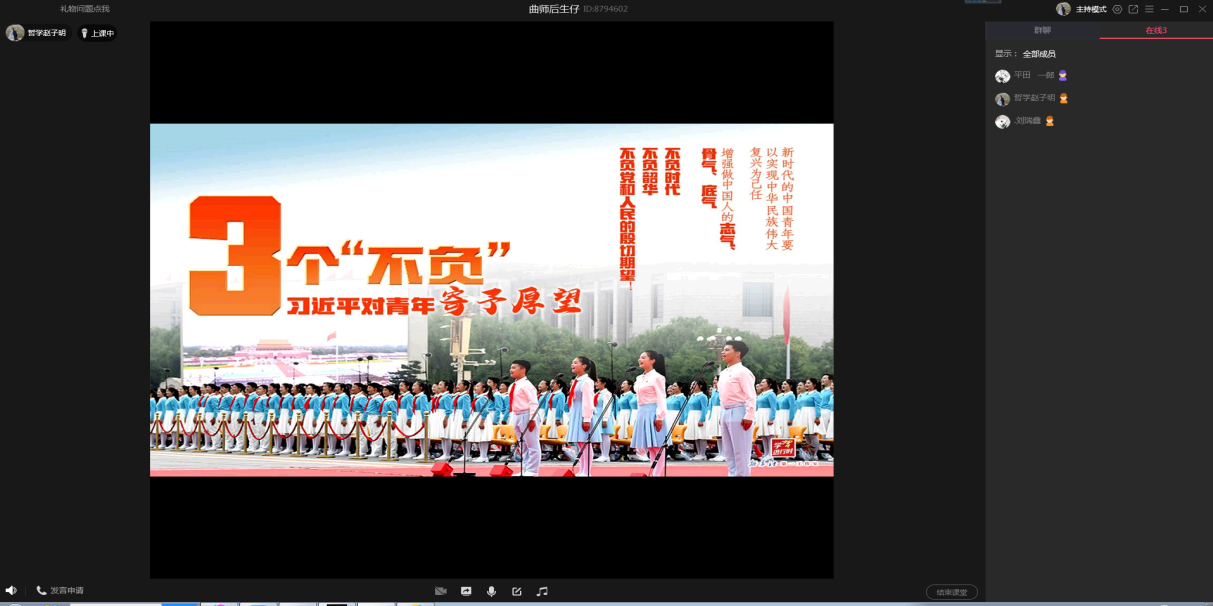Viewport: 1213px width, 606px height.
Task: Click the 发言申请 speak request button
Action: click(60, 591)
